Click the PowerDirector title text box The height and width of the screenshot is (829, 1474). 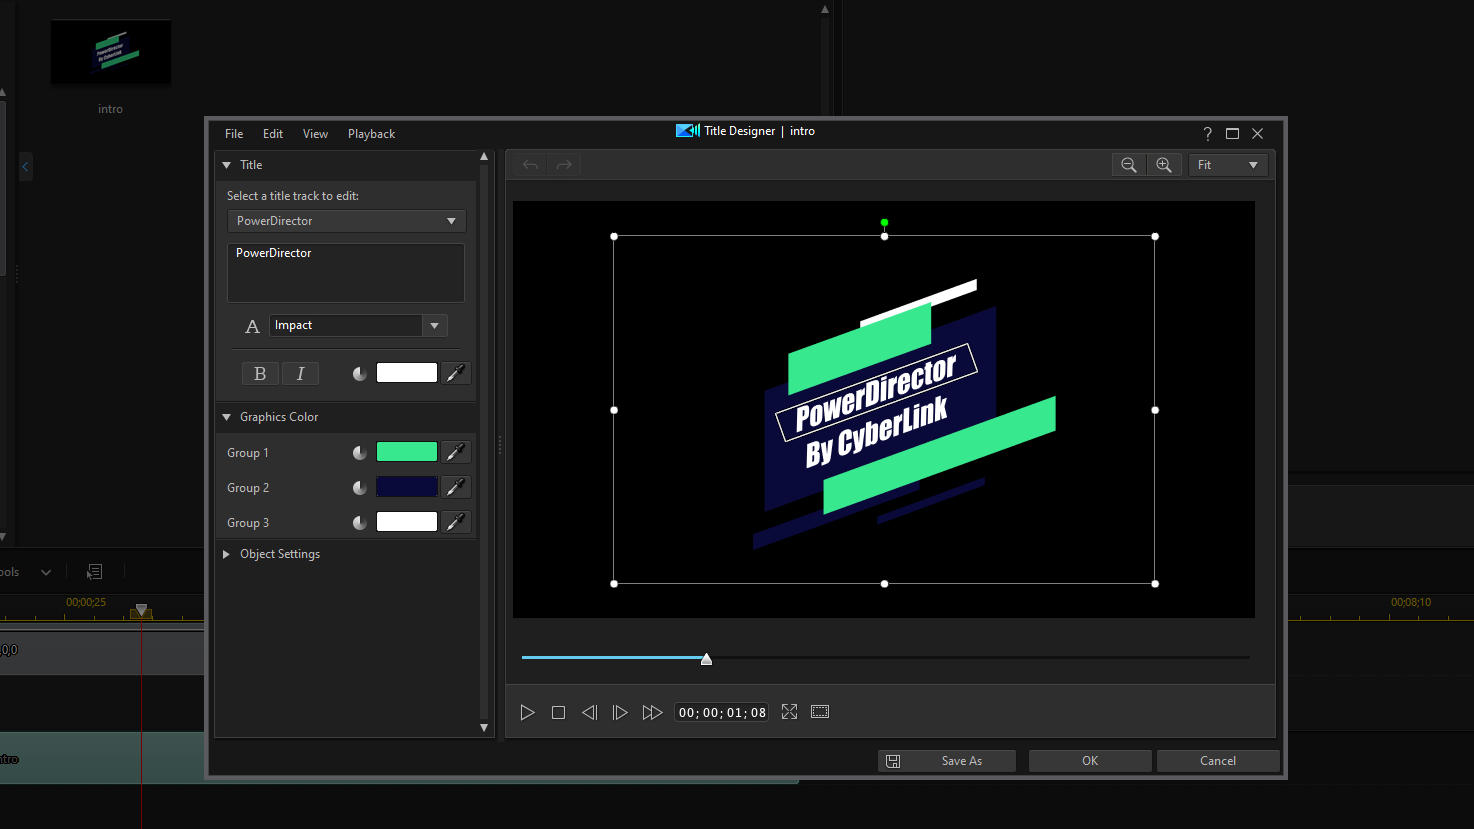point(346,273)
